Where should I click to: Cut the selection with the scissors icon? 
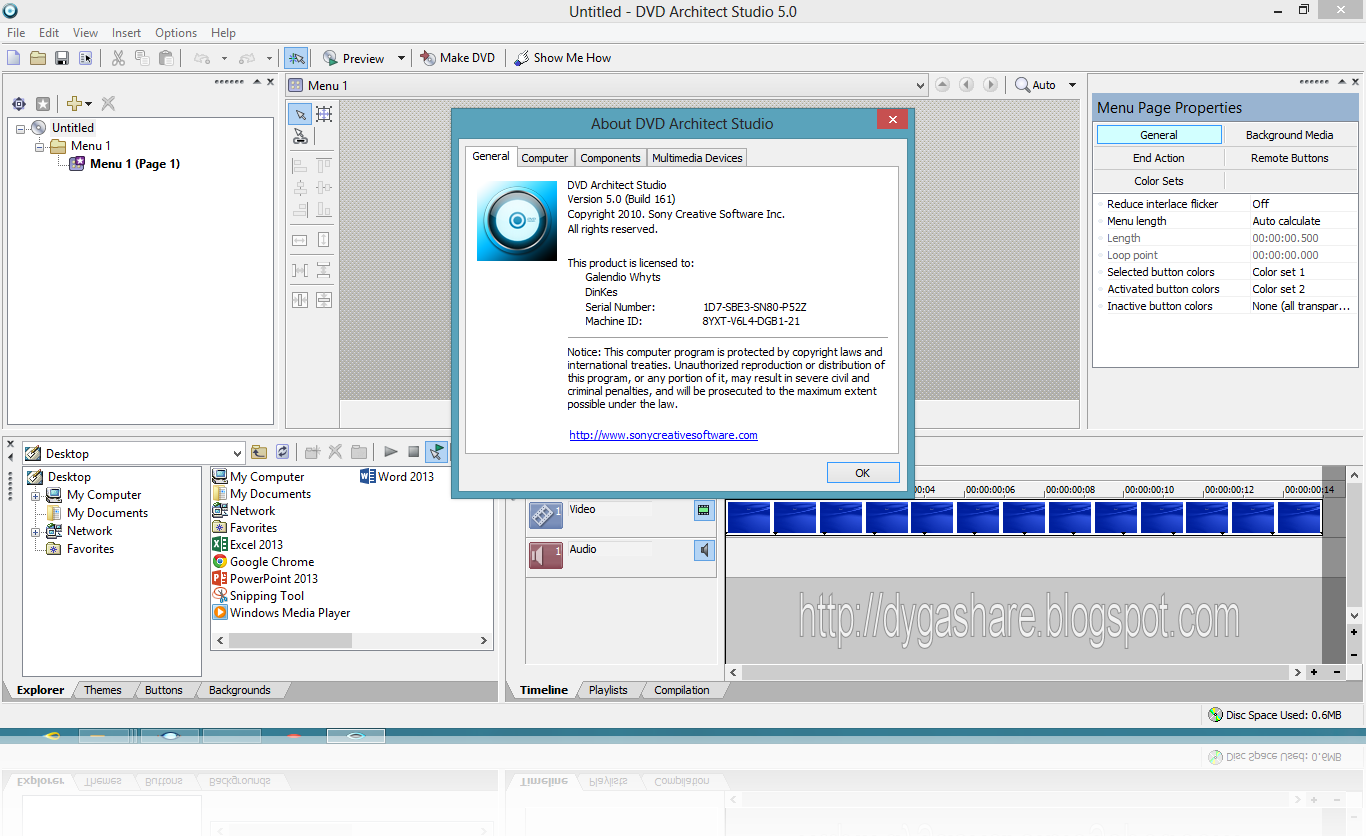[118, 58]
